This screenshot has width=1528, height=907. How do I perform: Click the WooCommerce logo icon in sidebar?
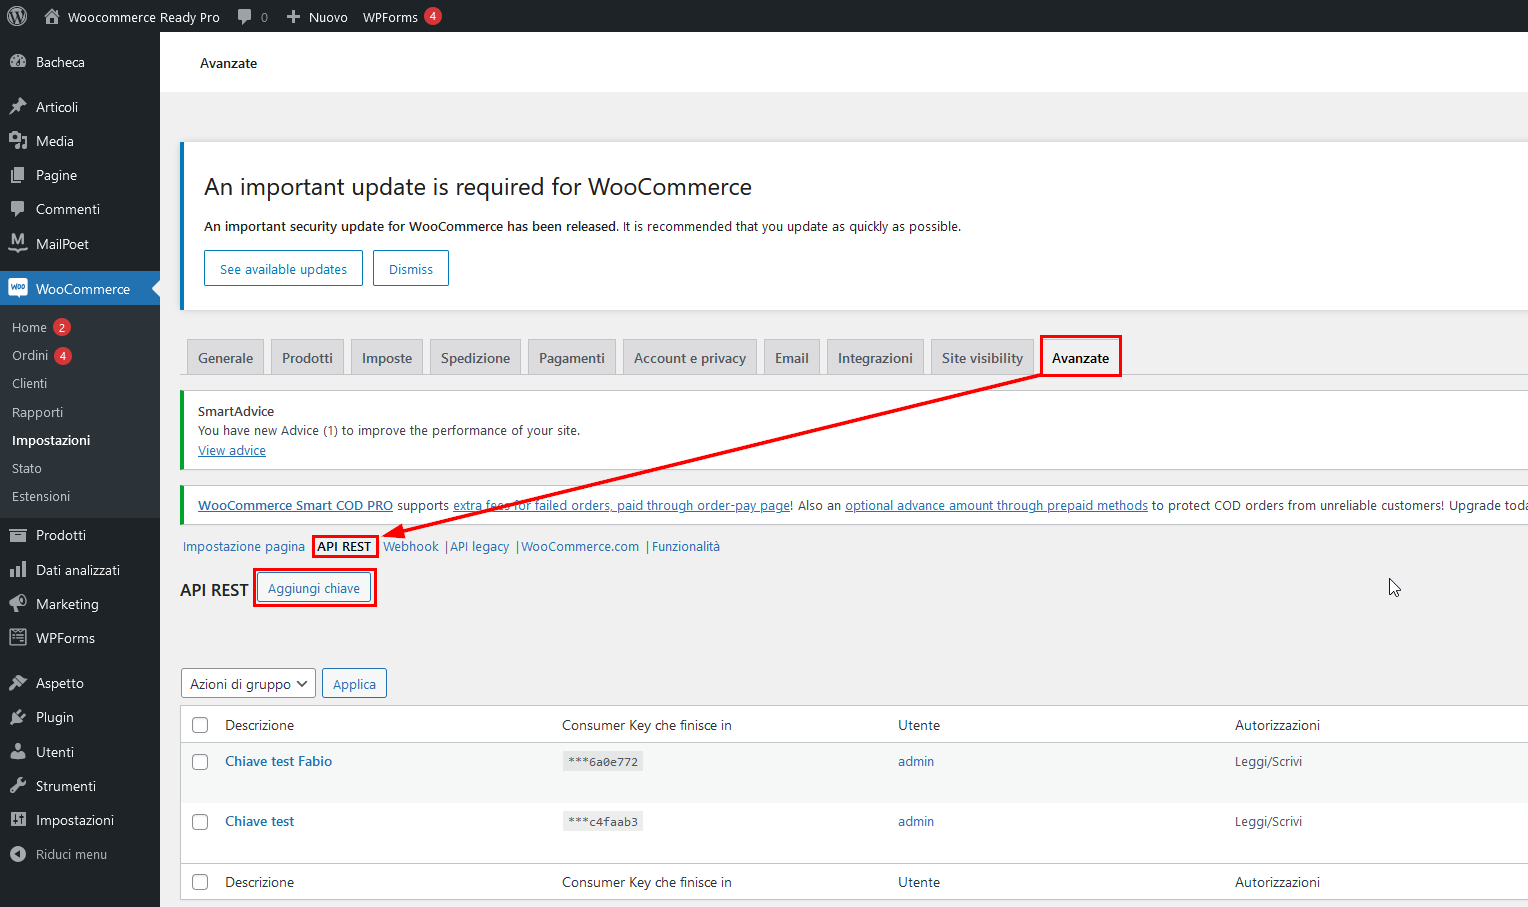click(x=18, y=288)
